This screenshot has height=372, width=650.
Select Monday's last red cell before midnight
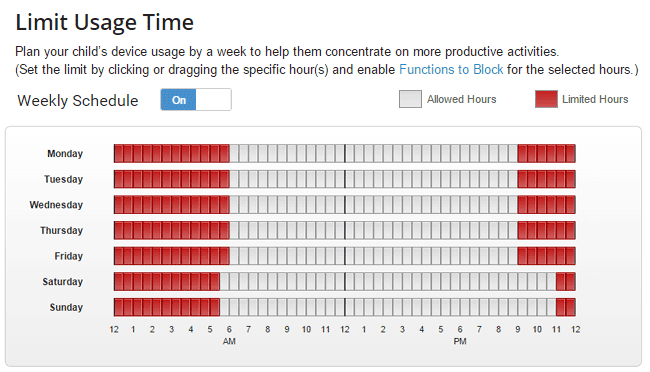click(x=571, y=153)
